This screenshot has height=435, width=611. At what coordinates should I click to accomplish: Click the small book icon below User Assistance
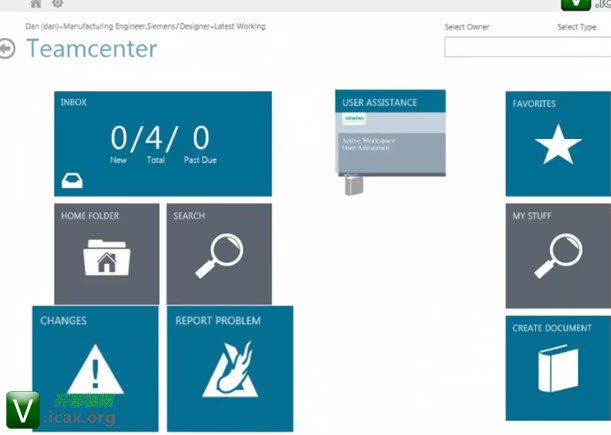[354, 185]
